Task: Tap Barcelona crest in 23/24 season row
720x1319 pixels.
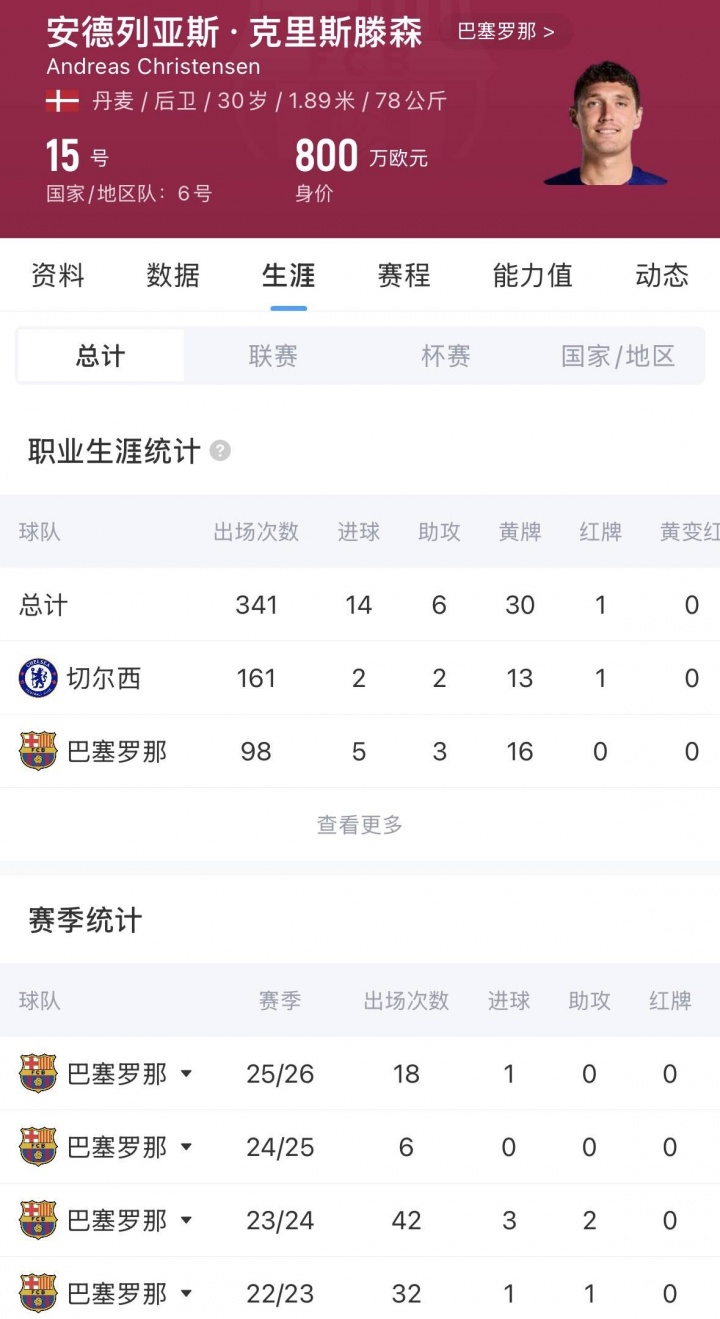Action: pos(38,1220)
